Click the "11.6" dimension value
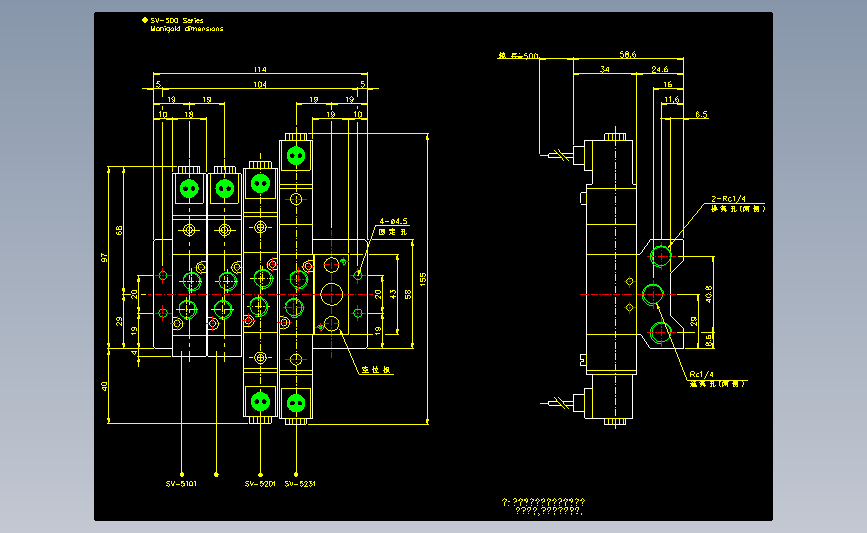867x533 pixels. point(671,100)
